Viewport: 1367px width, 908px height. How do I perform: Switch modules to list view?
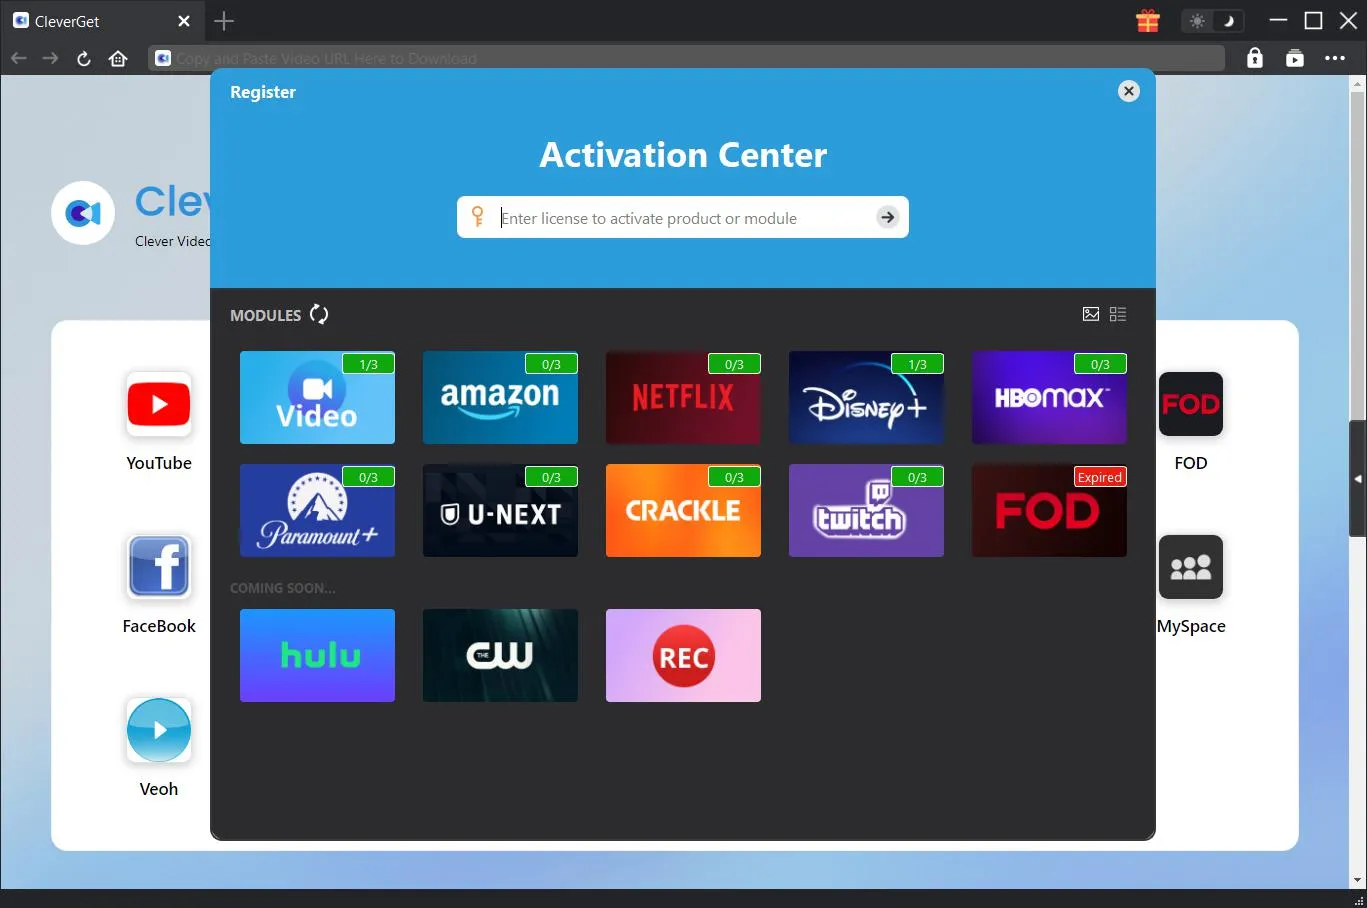point(1118,314)
